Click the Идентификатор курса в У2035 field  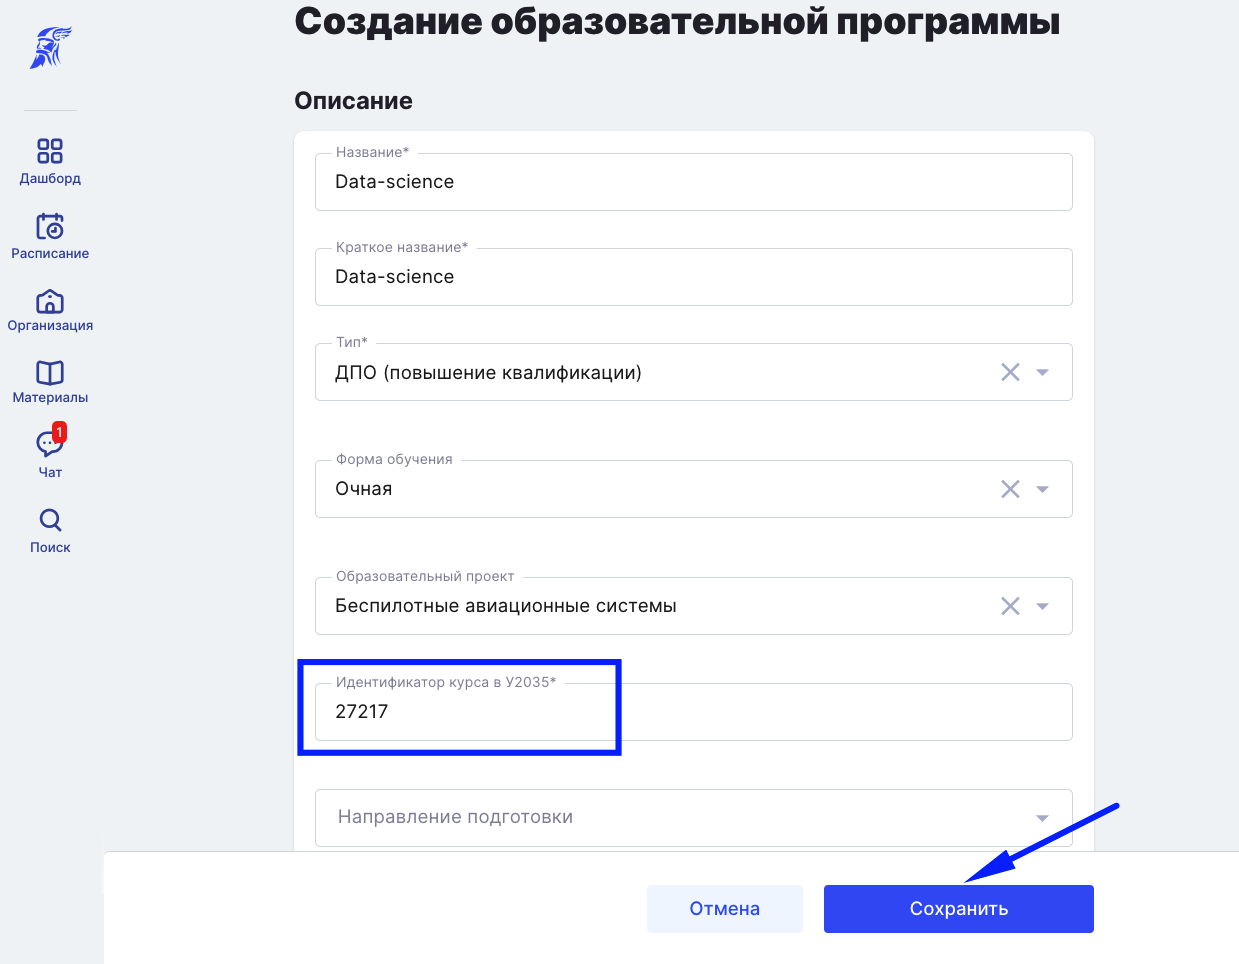(x=693, y=712)
